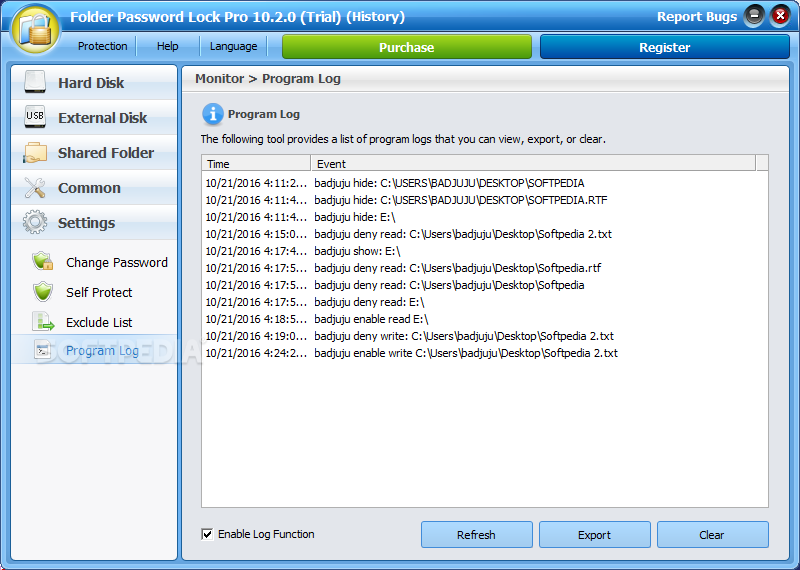
Task: Select the 'badjuju enable read E:\' row
Action: tap(485, 319)
